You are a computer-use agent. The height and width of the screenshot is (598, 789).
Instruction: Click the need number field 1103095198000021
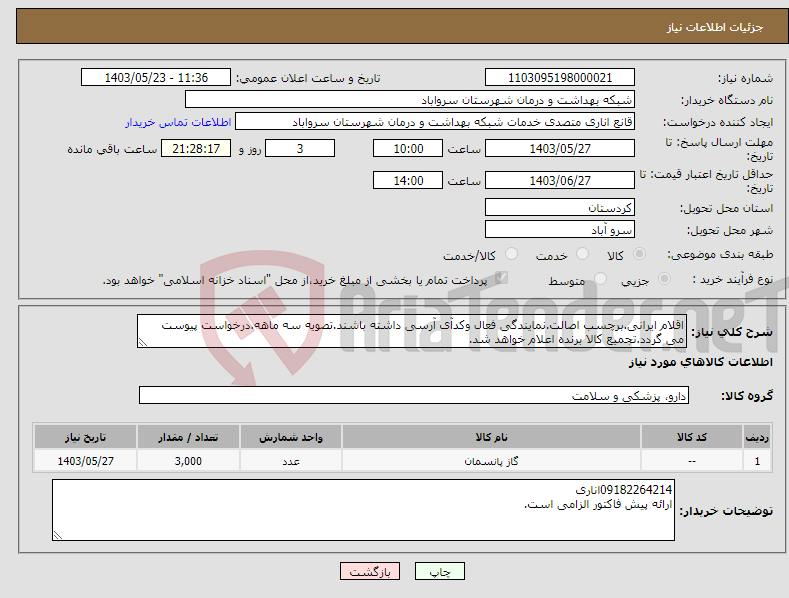point(560,78)
